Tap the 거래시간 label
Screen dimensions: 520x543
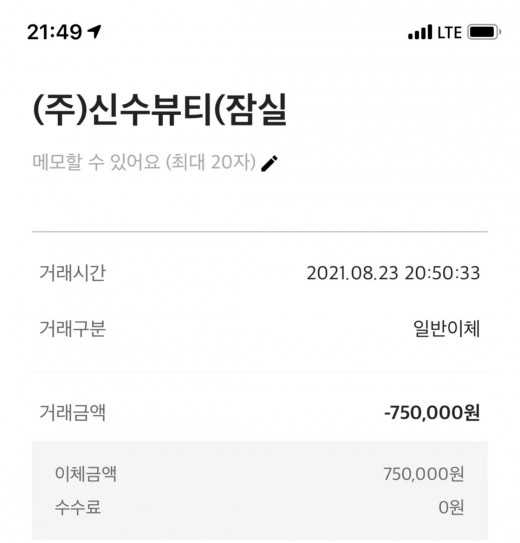coord(72,273)
